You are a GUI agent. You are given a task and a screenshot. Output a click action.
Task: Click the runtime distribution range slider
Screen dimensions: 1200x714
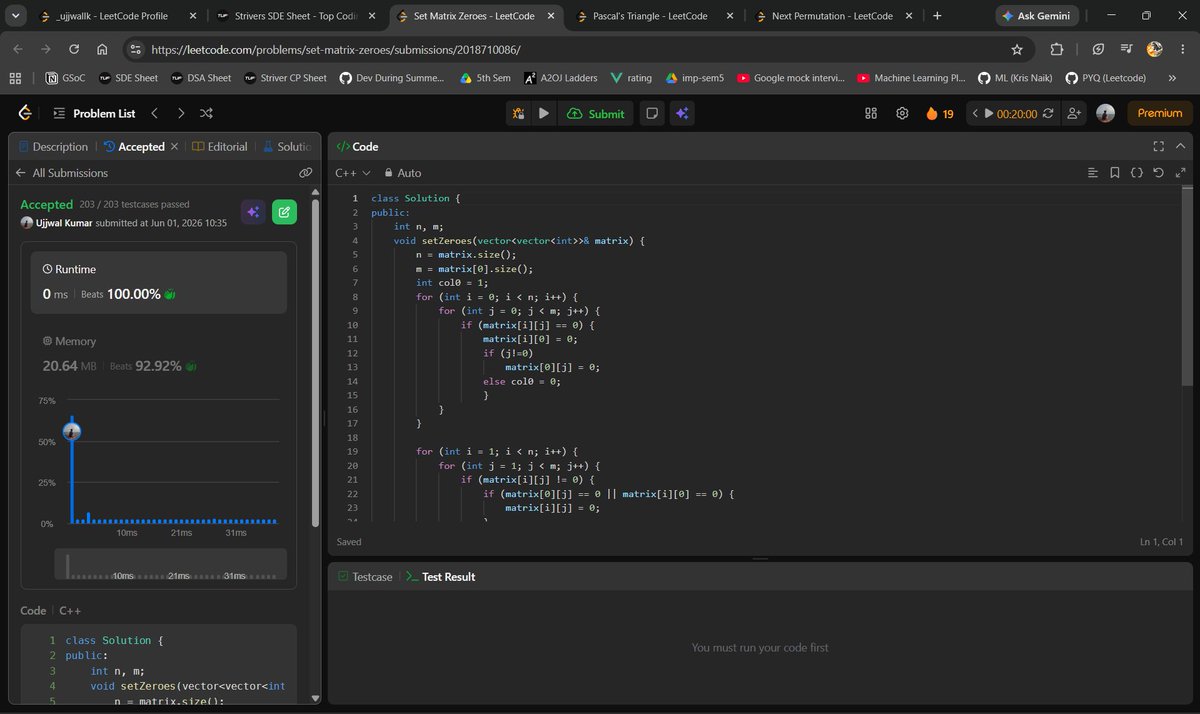coord(171,564)
